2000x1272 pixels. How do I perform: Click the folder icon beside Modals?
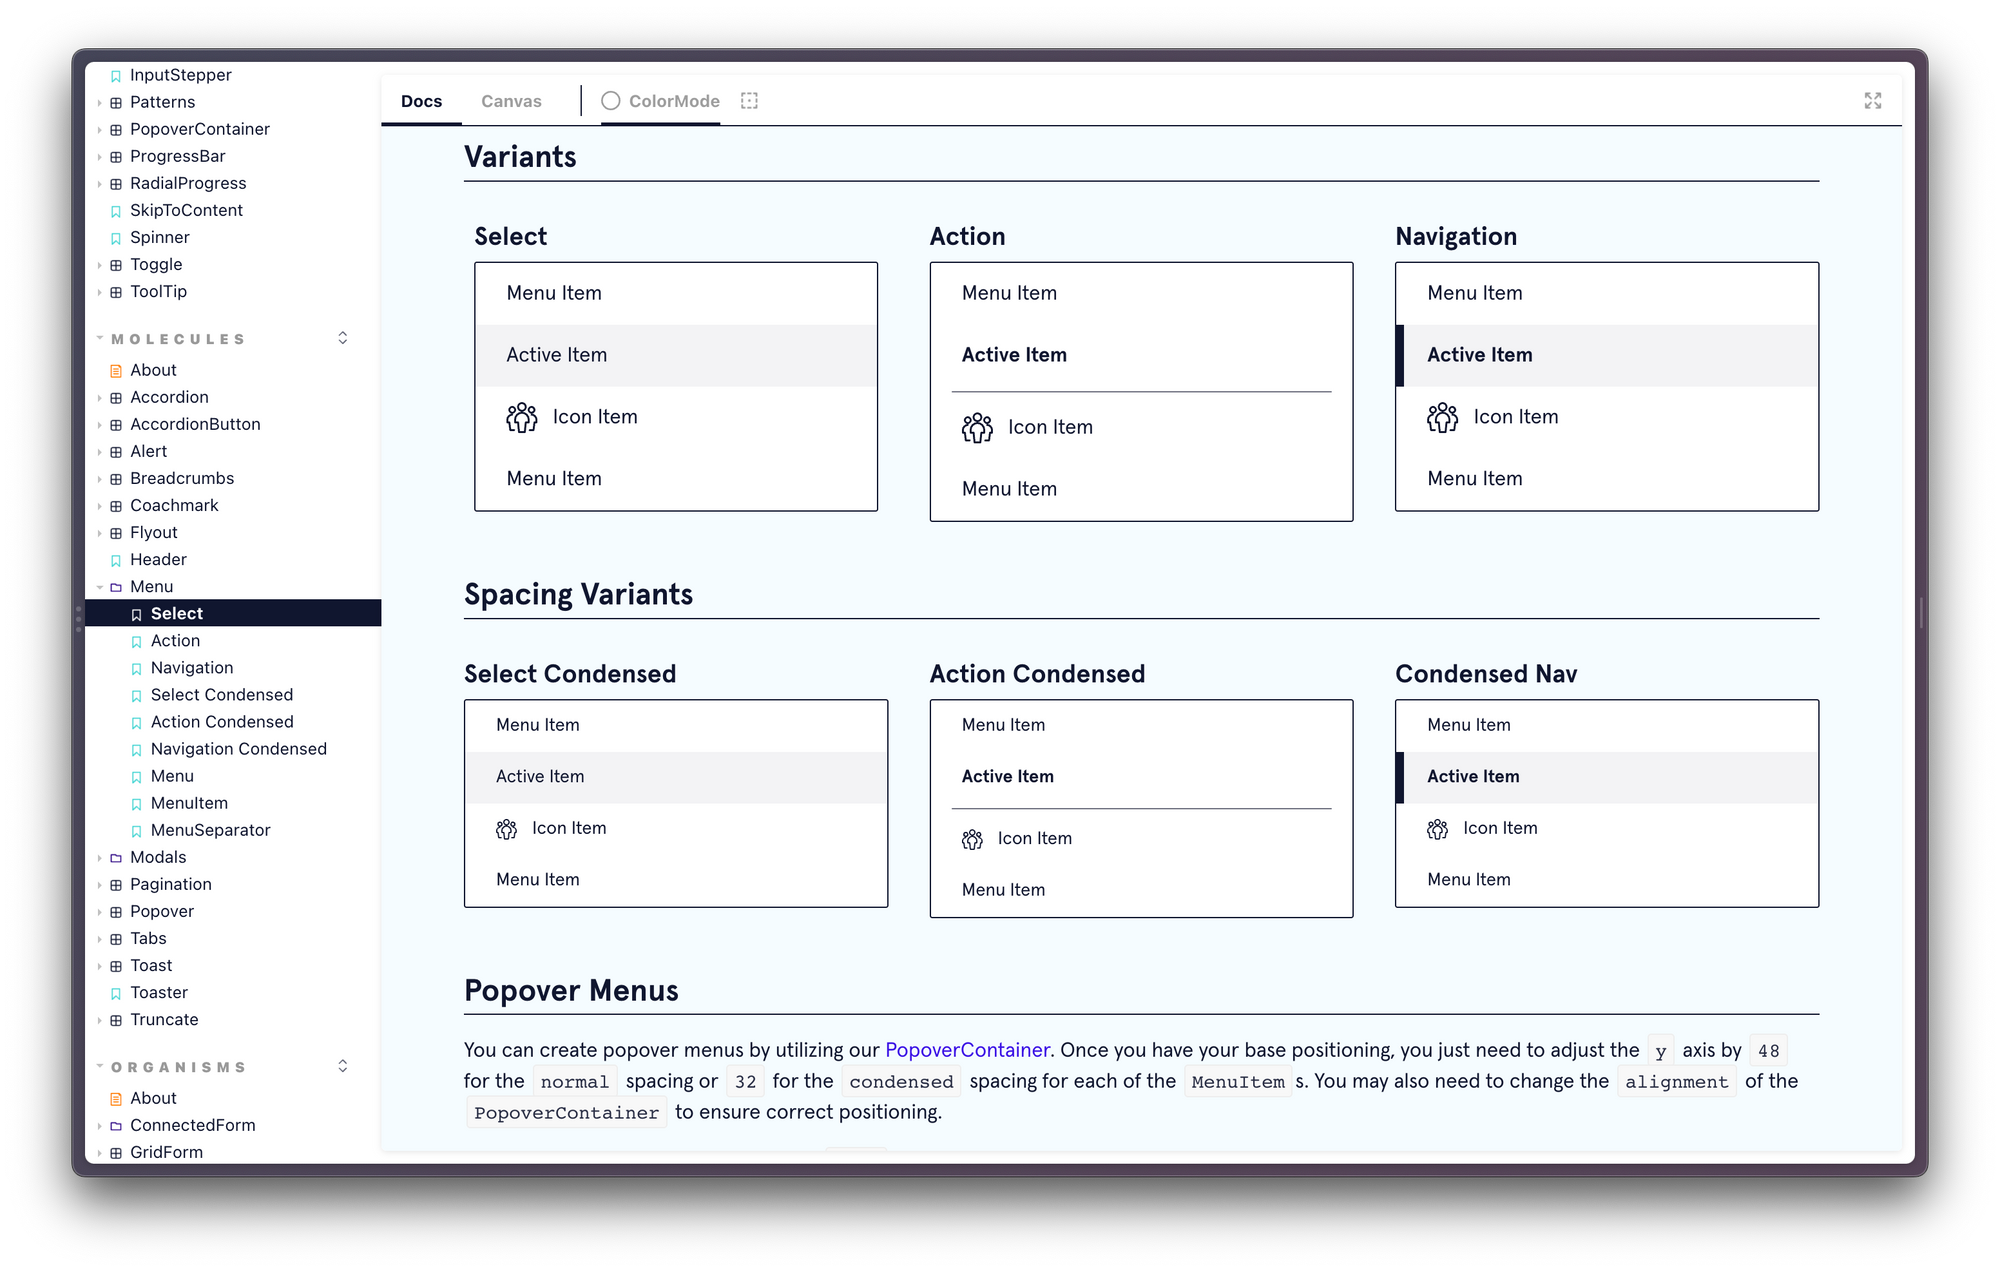[116, 858]
